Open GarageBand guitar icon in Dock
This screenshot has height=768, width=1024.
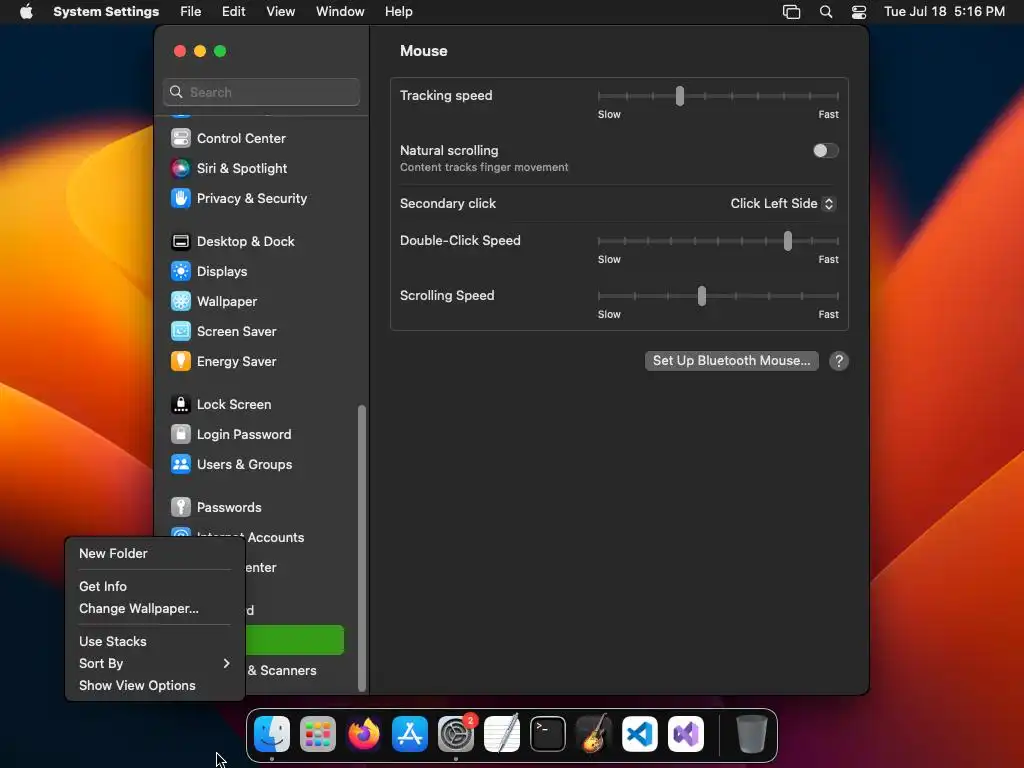point(594,734)
